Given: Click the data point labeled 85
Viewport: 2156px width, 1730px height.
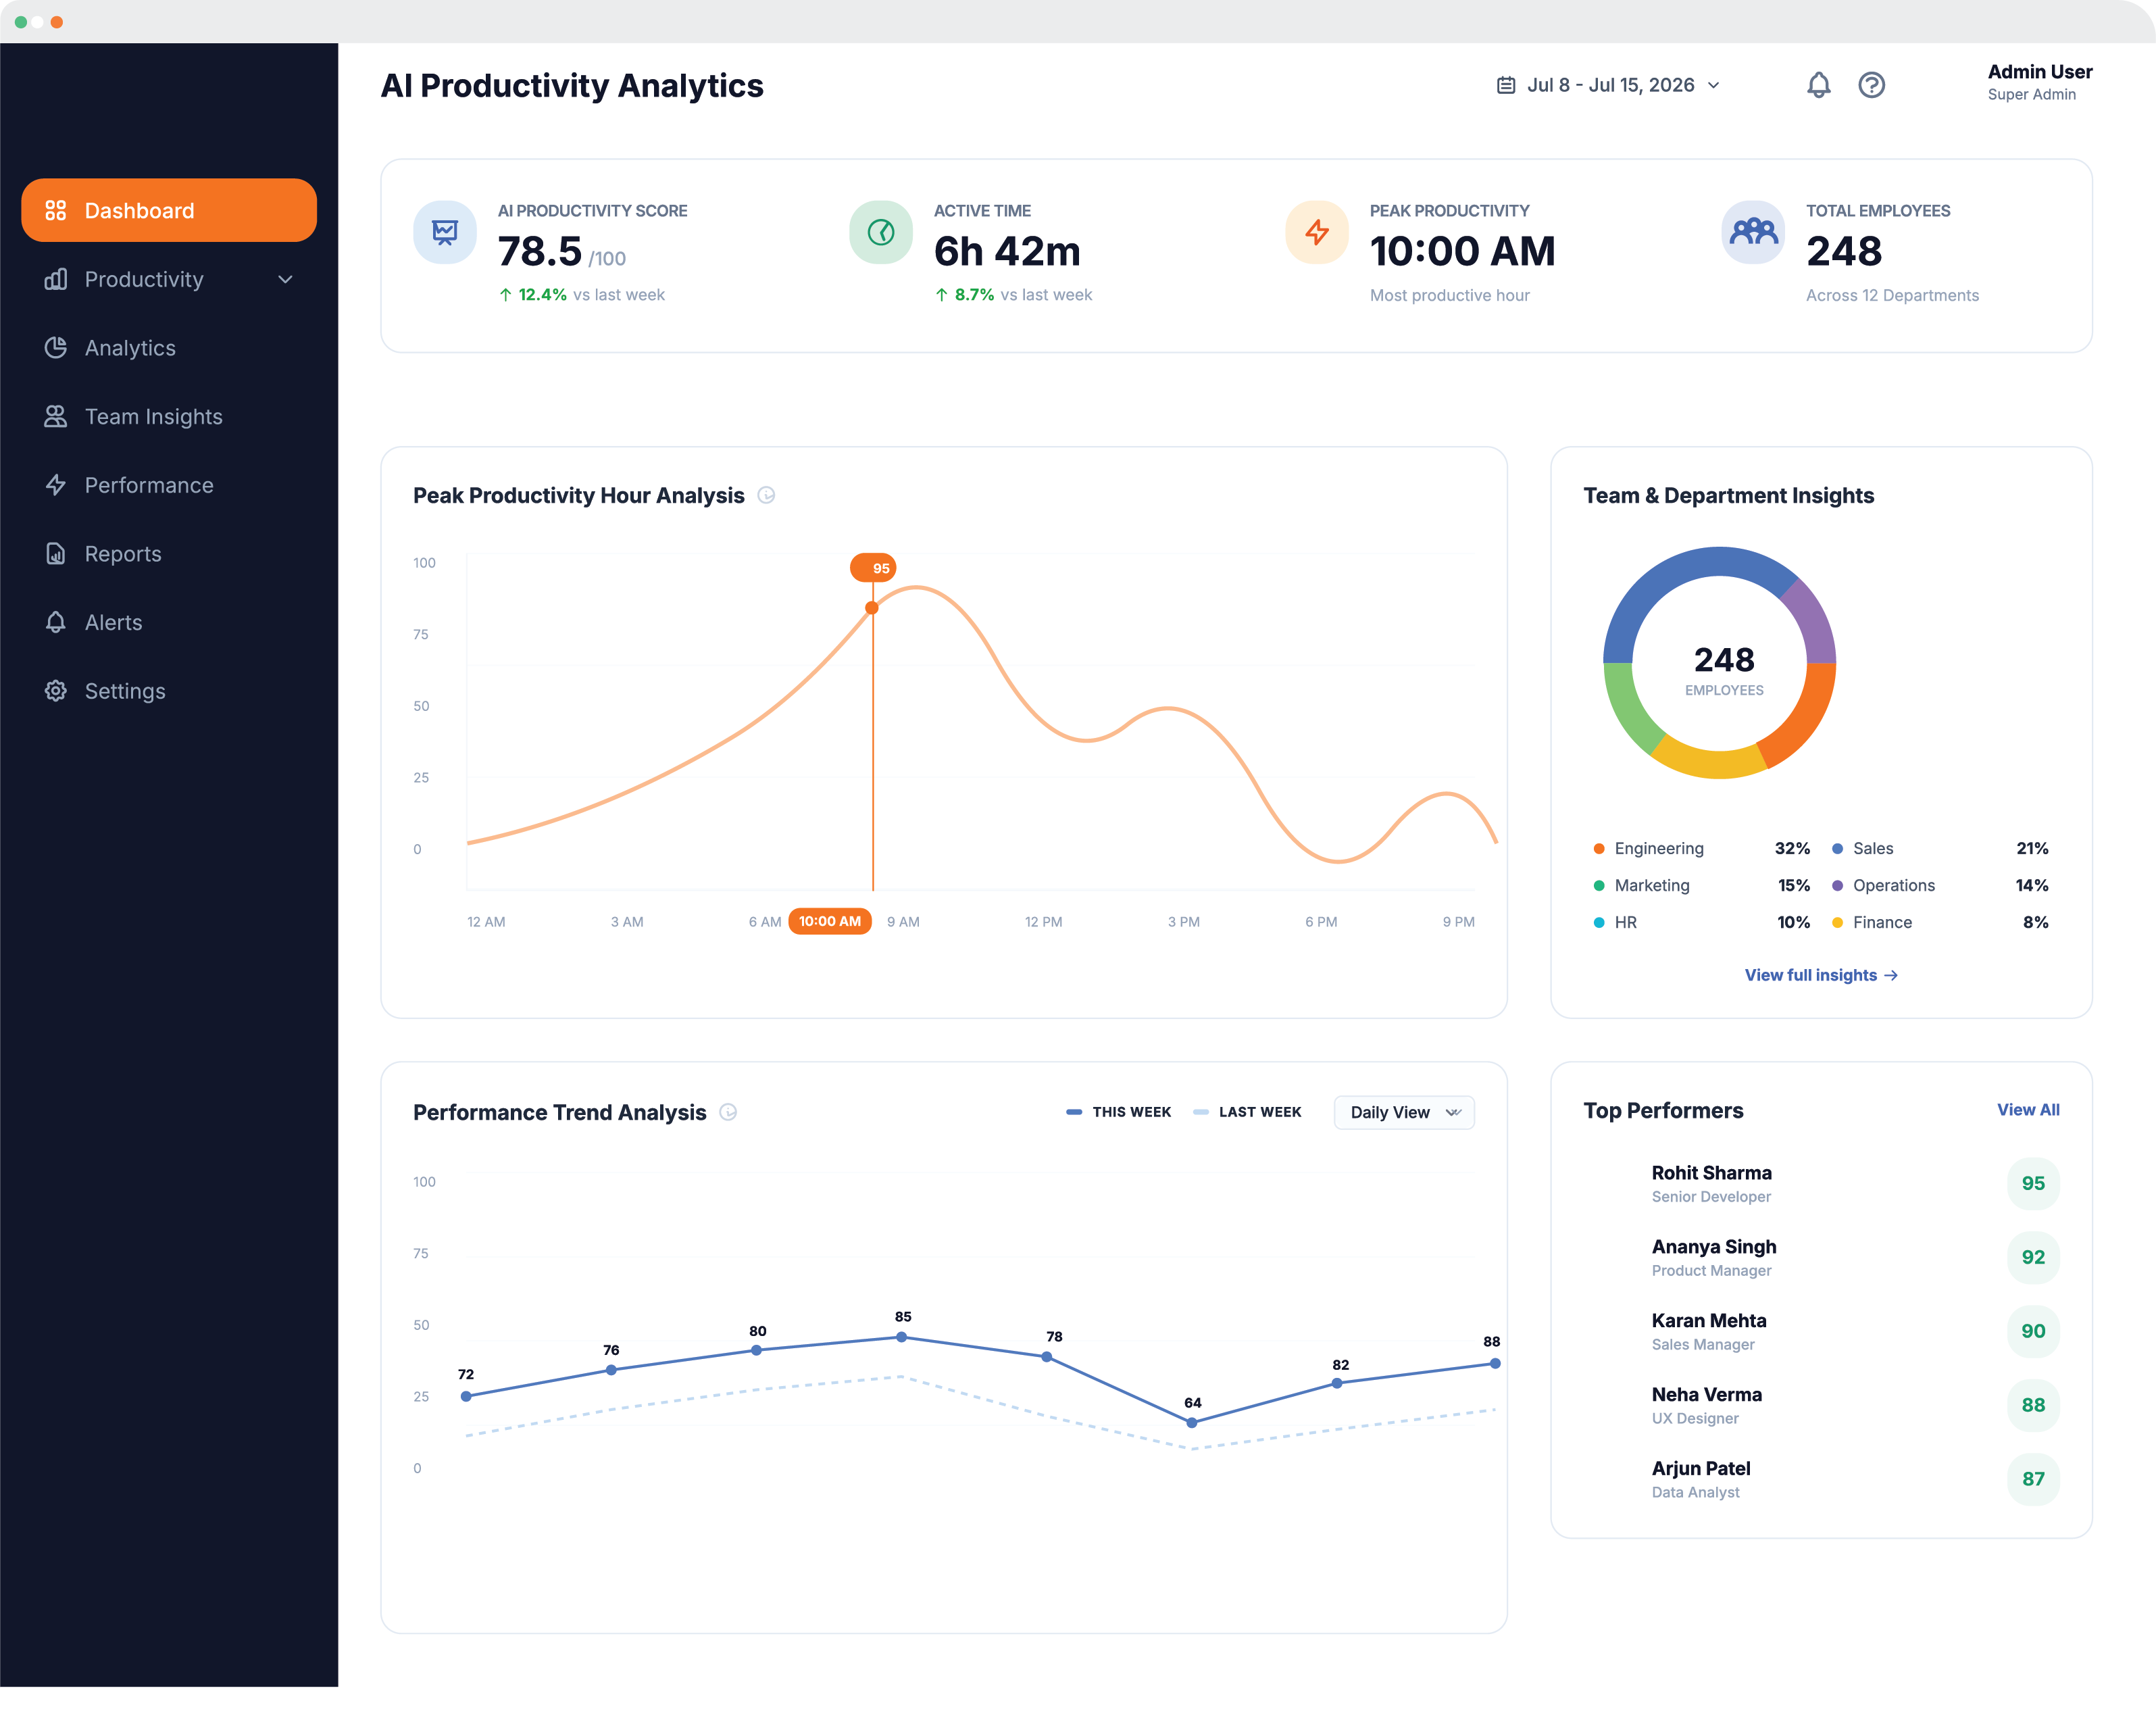Looking at the screenshot, I should click(x=902, y=1337).
